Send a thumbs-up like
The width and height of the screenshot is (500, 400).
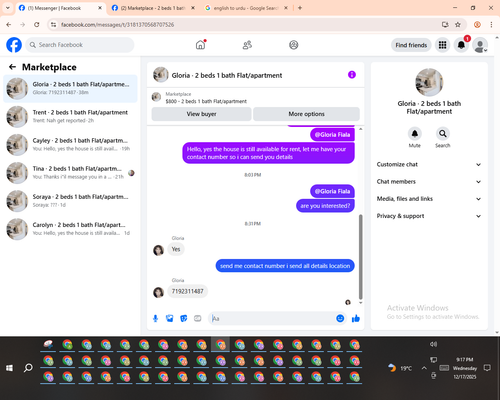(x=356, y=319)
